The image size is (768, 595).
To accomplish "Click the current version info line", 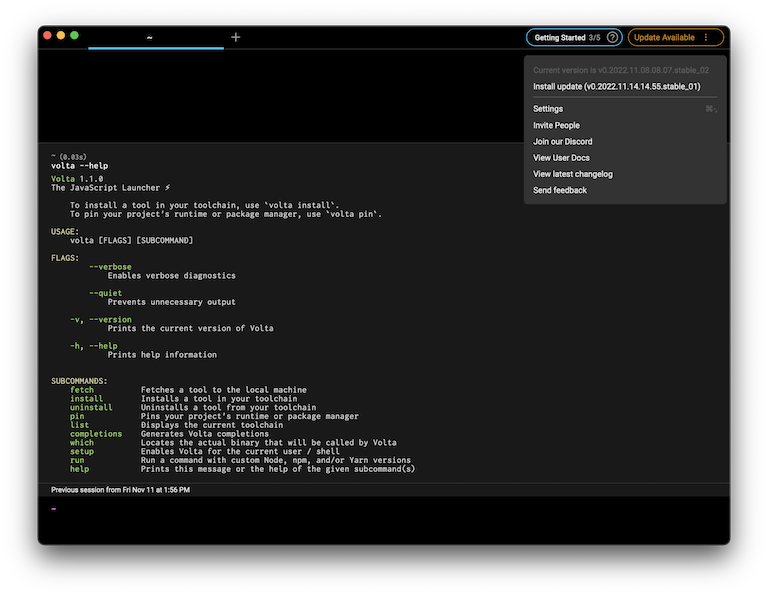I will (621, 70).
